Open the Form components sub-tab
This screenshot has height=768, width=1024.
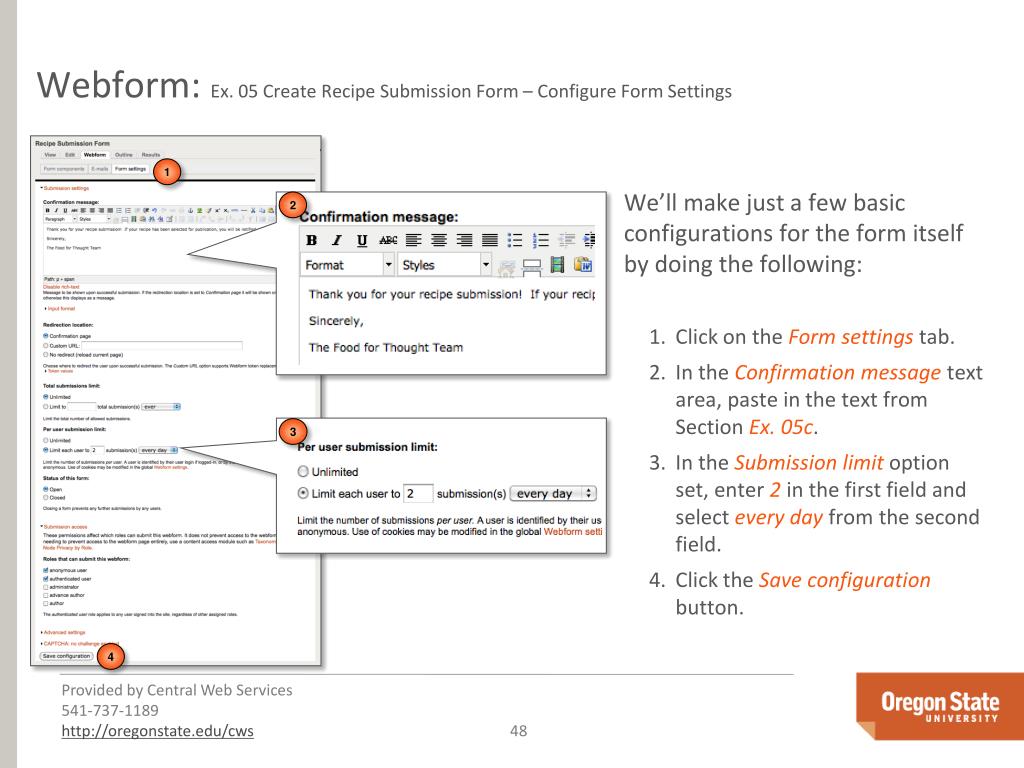64,168
